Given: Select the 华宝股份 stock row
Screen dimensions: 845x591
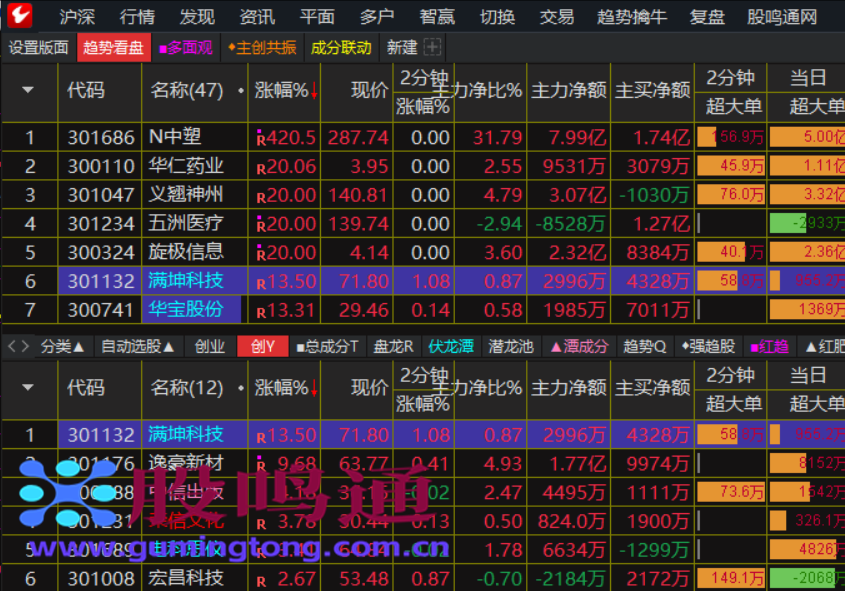Looking at the screenshot, I should pos(422,310).
